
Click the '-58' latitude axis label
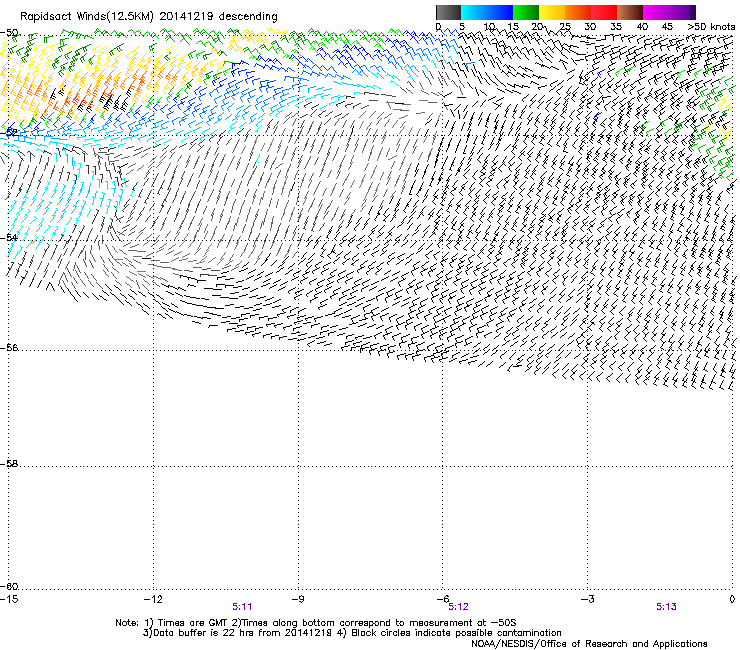click(x=10, y=464)
